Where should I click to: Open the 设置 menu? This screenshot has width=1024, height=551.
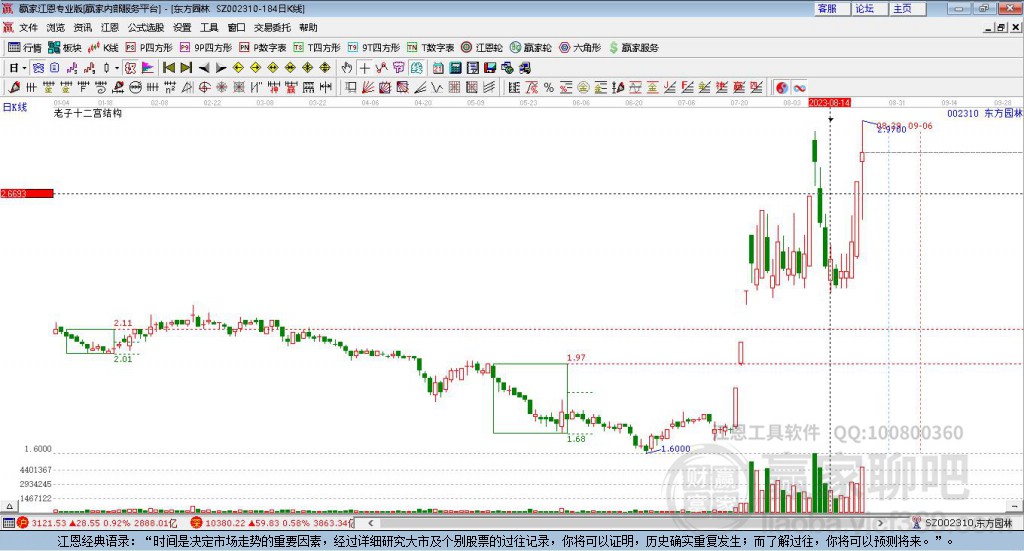182,27
